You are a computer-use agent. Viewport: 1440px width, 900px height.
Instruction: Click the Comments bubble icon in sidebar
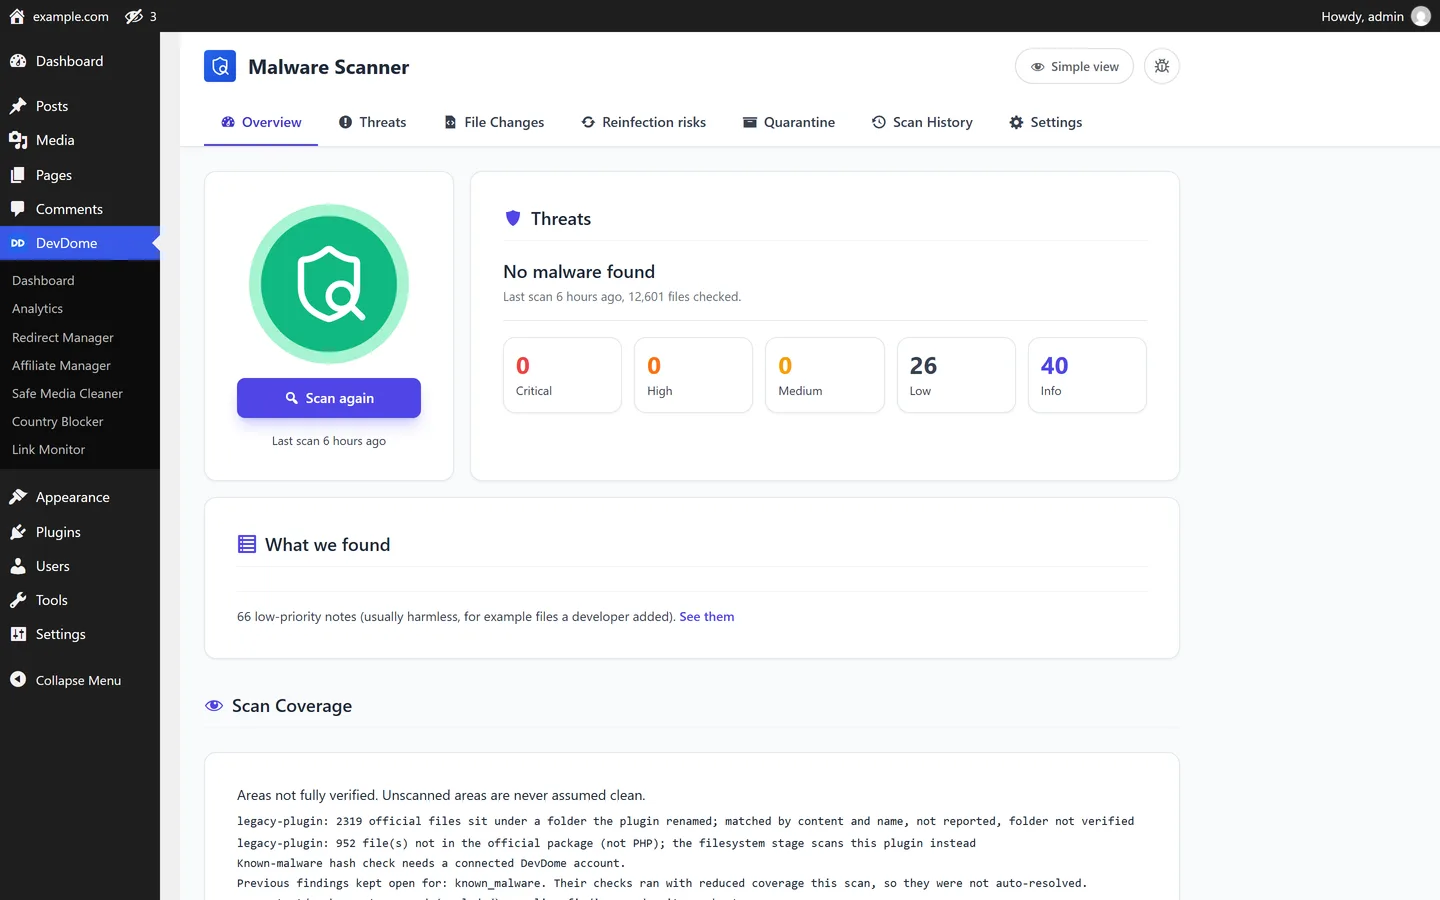pos(18,209)
